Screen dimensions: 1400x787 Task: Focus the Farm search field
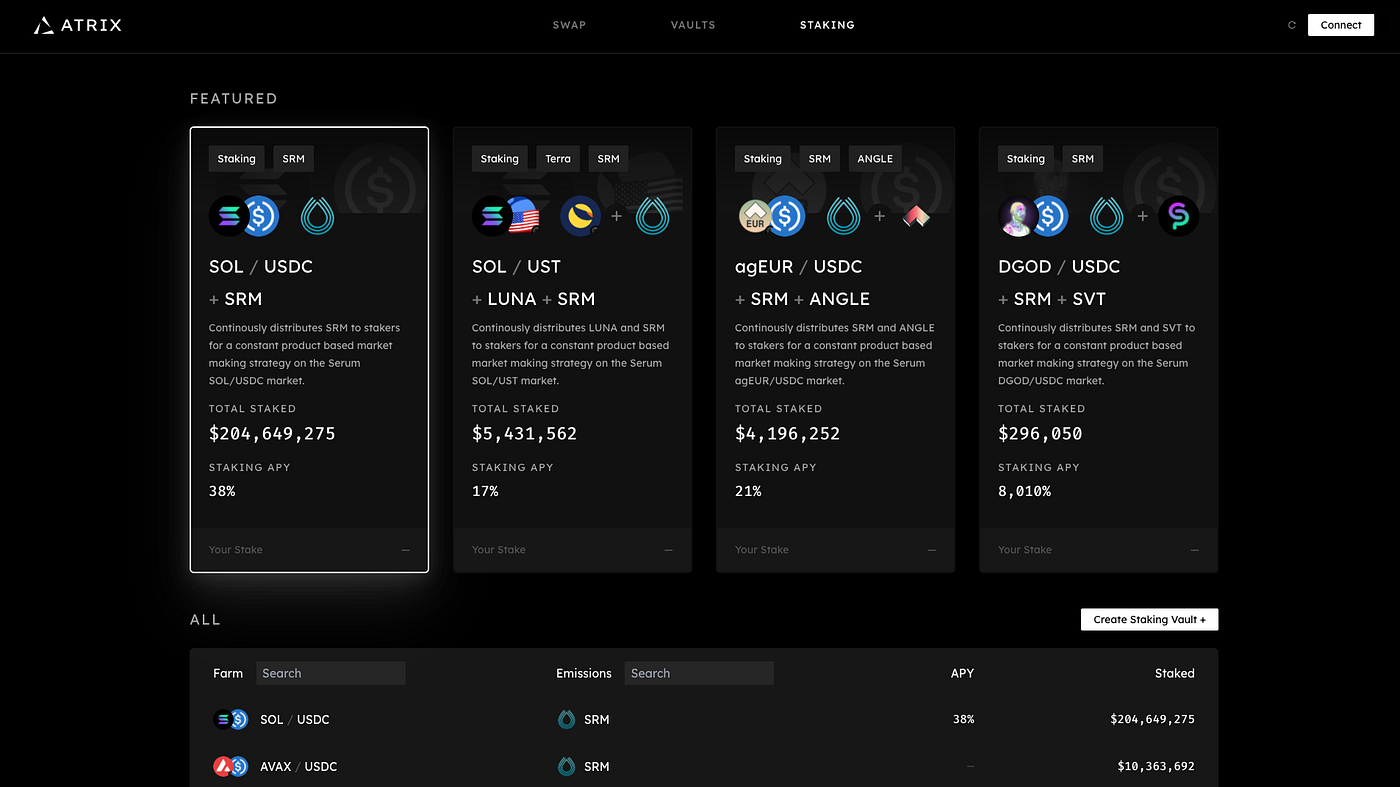[x=331, y=673]
